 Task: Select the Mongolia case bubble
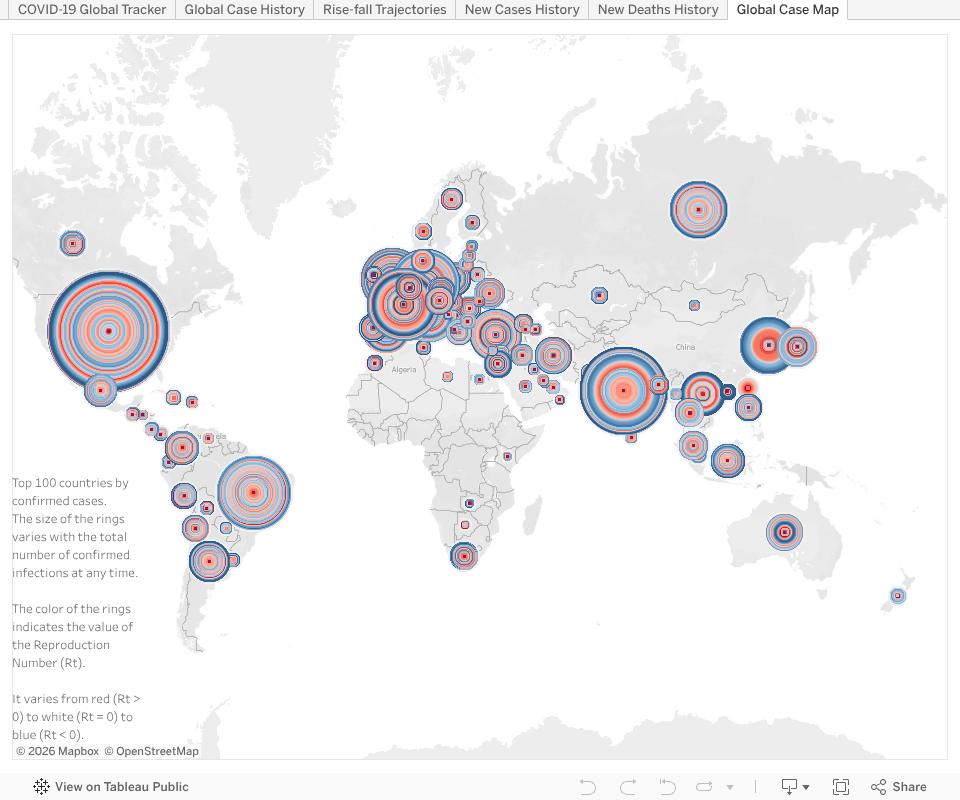694,305
